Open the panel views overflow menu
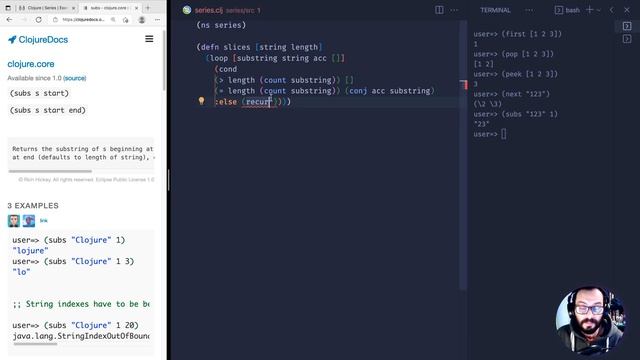Viewport: 640px width, 360px height. tap(529, 10)
